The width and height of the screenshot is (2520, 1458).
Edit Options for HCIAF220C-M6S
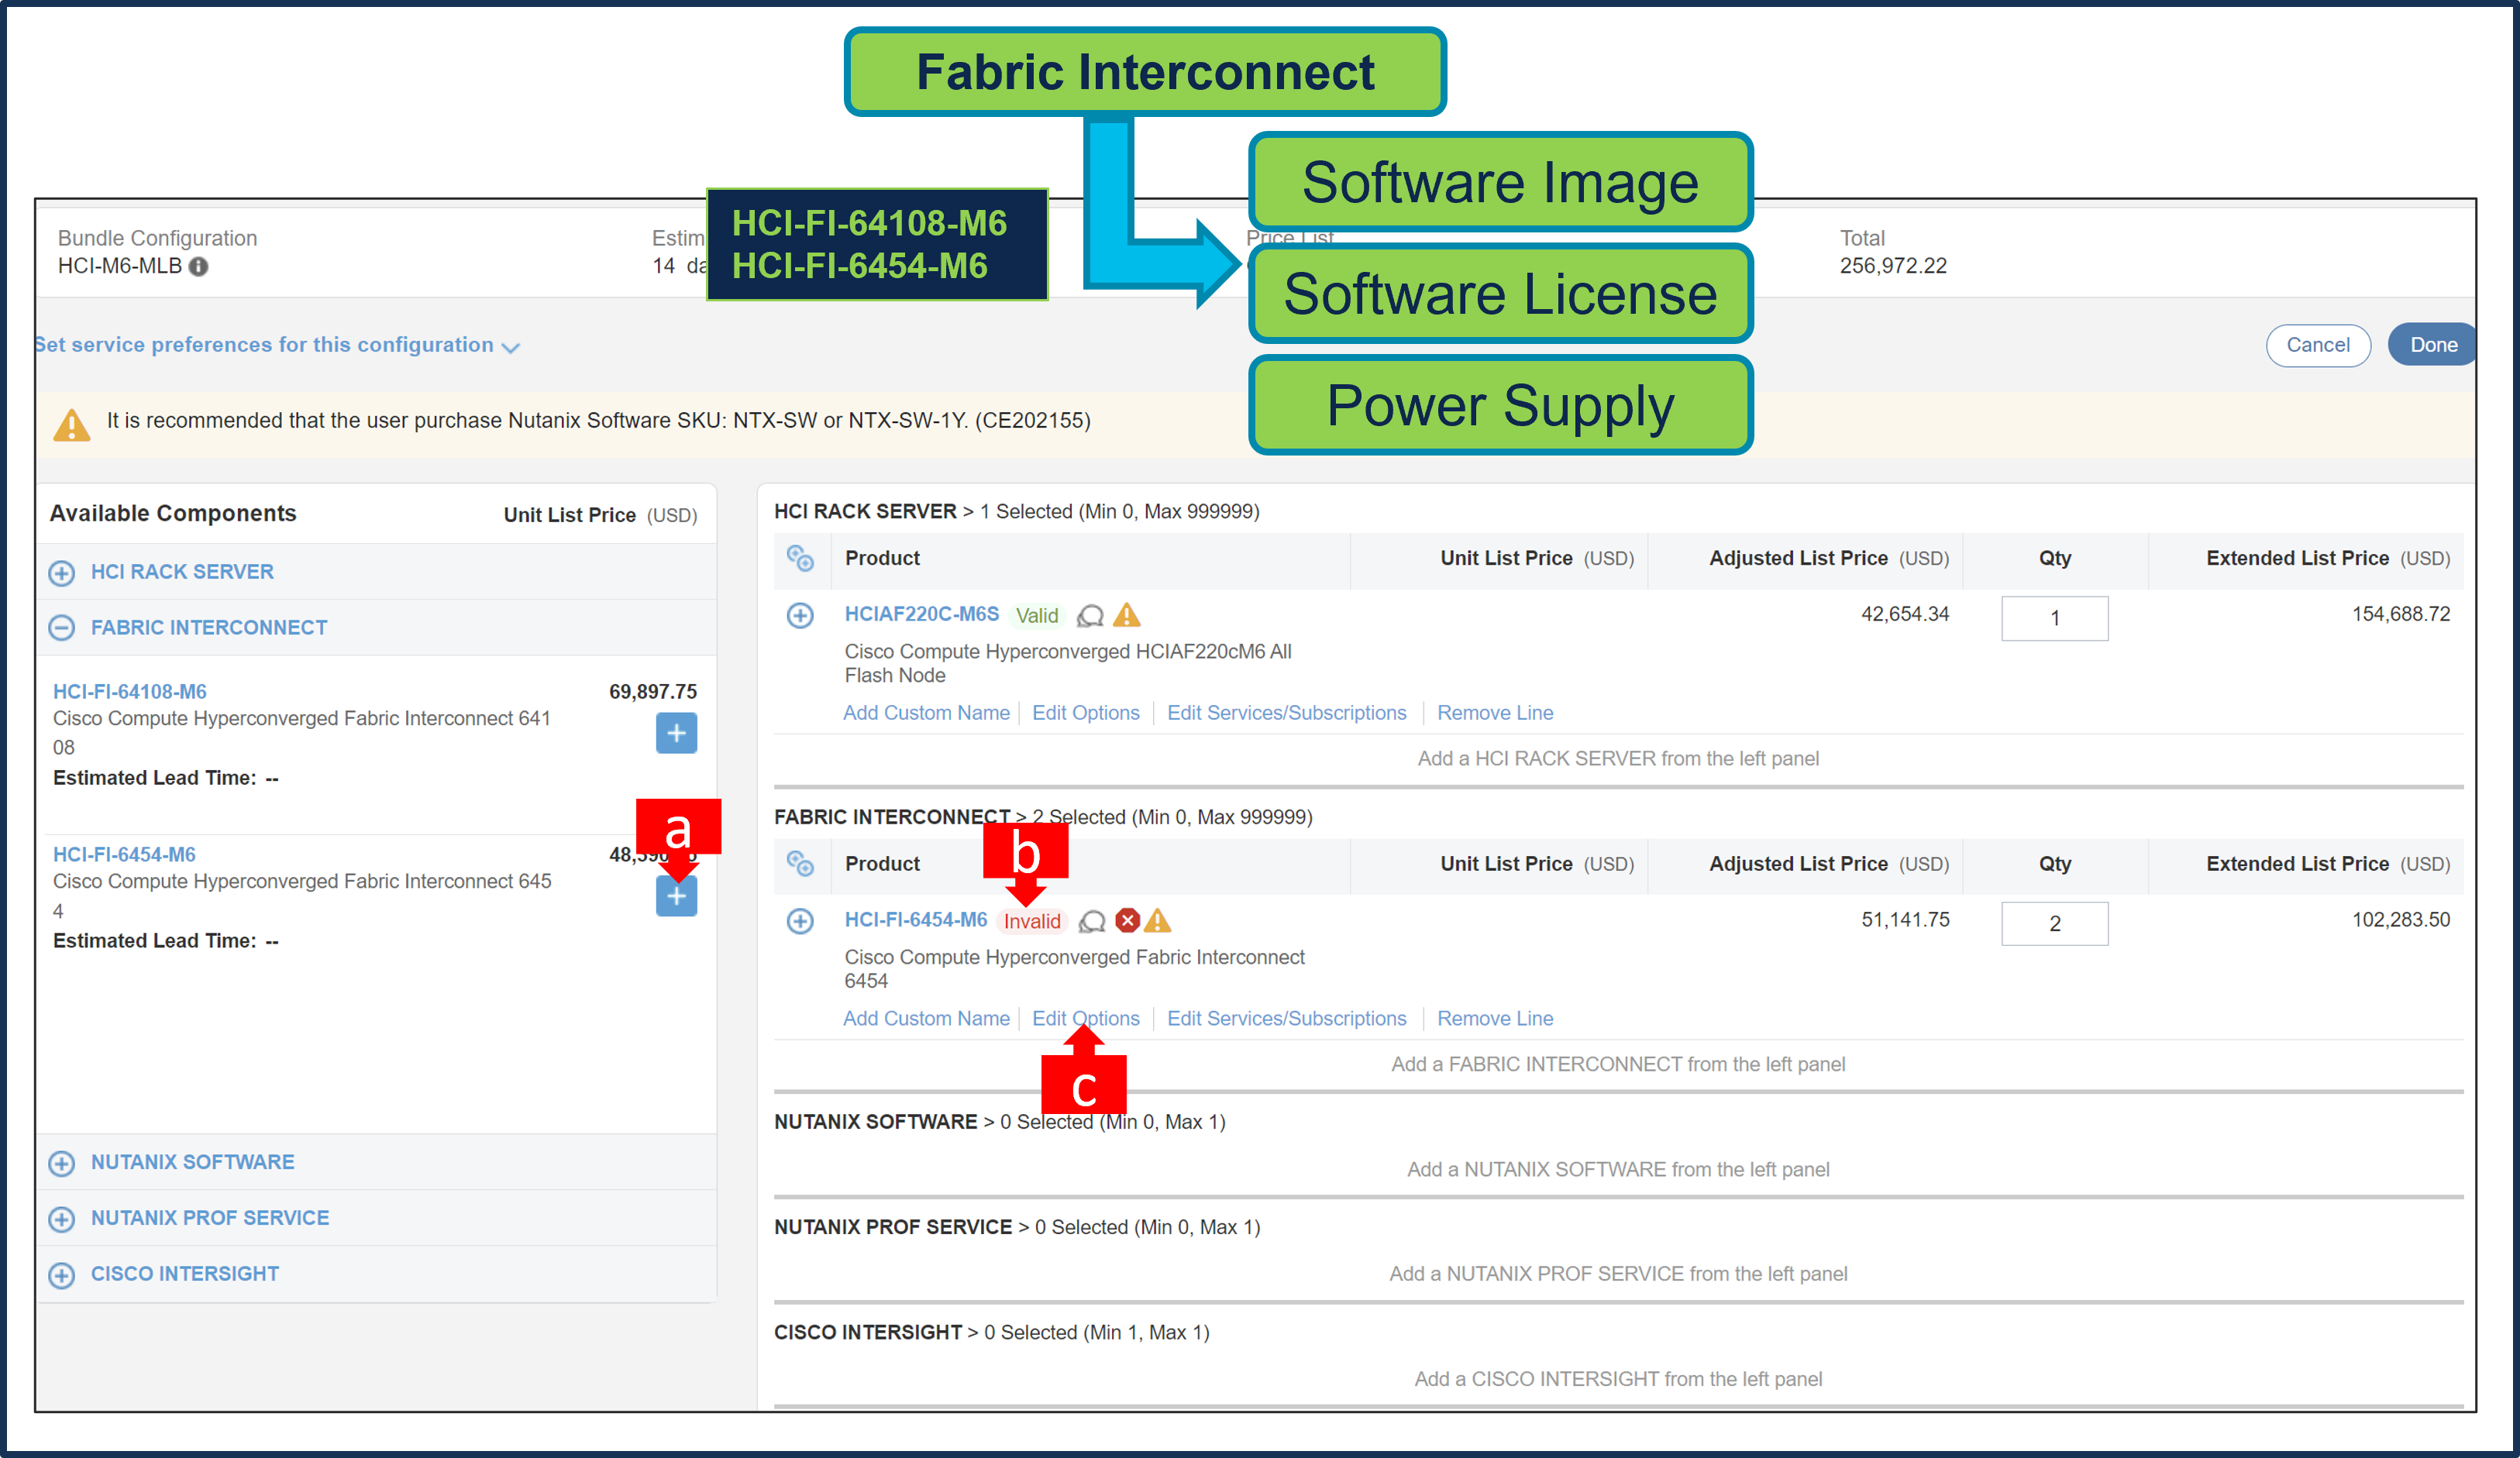coord(1086,713)
